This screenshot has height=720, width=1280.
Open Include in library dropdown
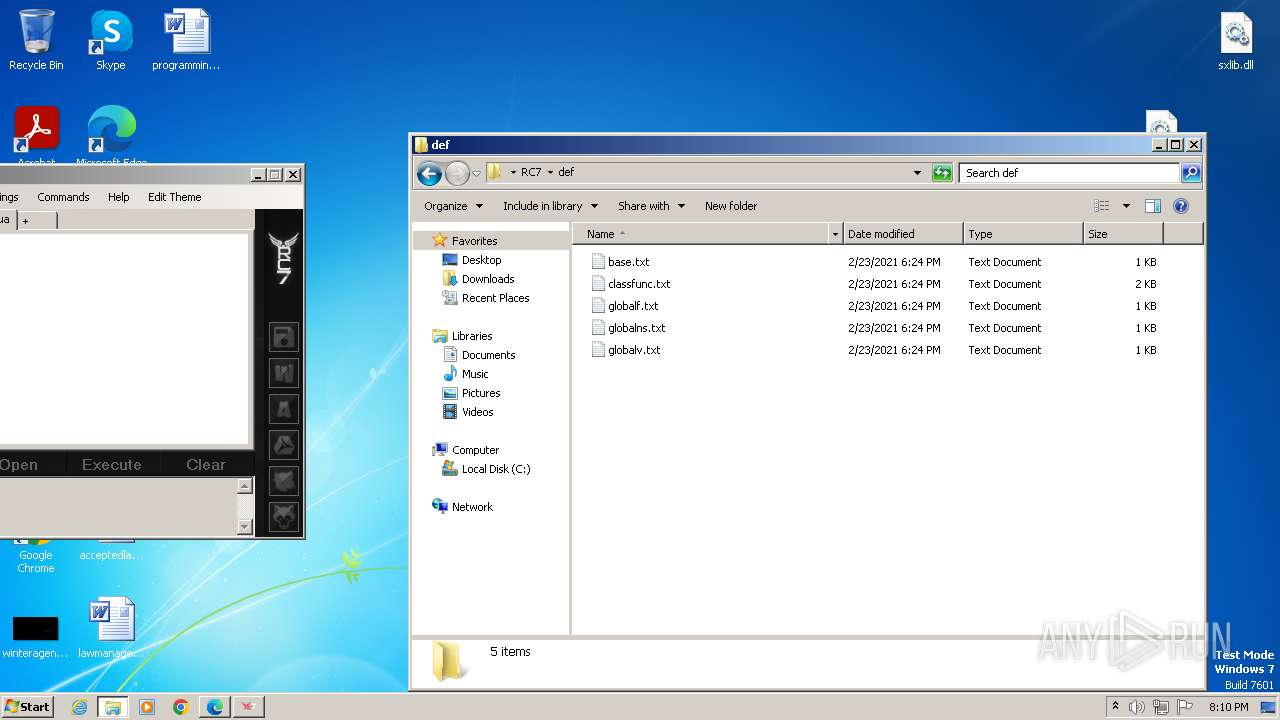(x=550, y=206)
